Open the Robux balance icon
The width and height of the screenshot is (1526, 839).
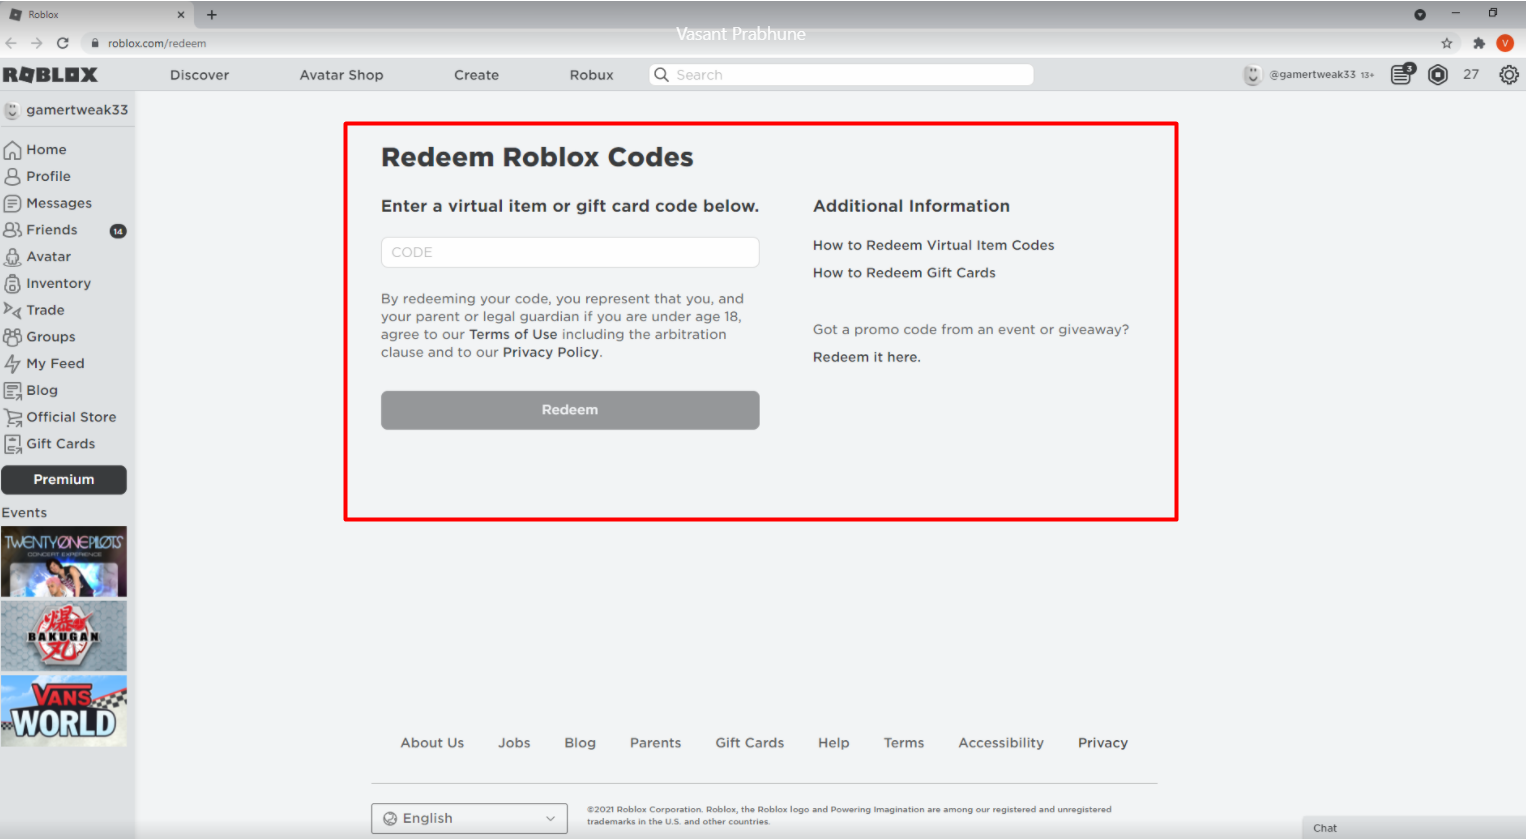click(x=1438, y=75)
